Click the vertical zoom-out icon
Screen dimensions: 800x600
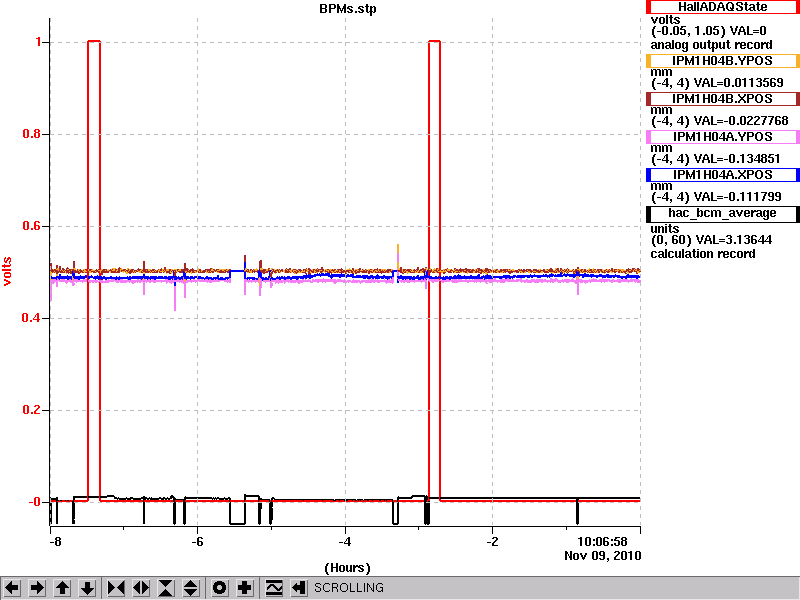click(191, 588)
